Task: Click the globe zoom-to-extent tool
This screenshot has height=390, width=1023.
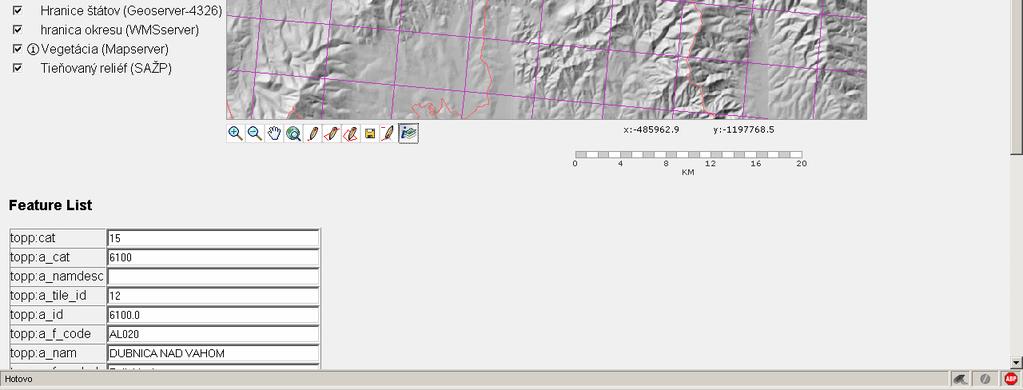Action: pyautogui.click(x=293, y=134)
